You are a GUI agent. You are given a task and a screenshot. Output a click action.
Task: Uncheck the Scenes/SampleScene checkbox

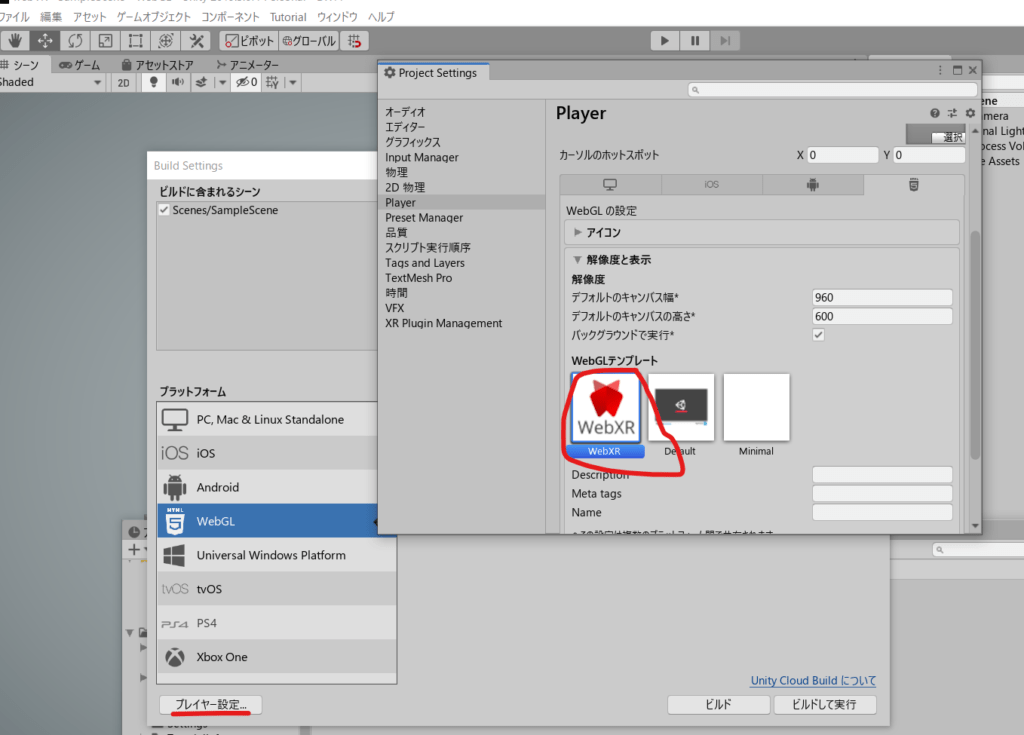pos(164,211)
